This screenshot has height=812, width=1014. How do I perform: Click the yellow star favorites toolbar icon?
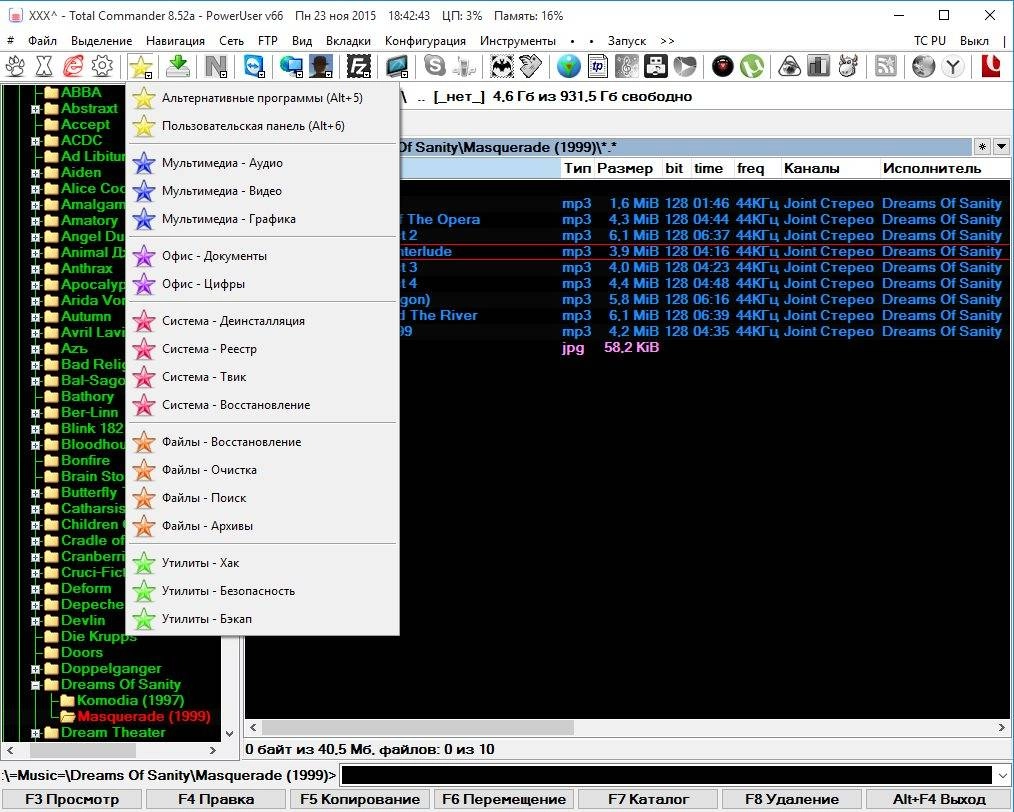[140, 66]
